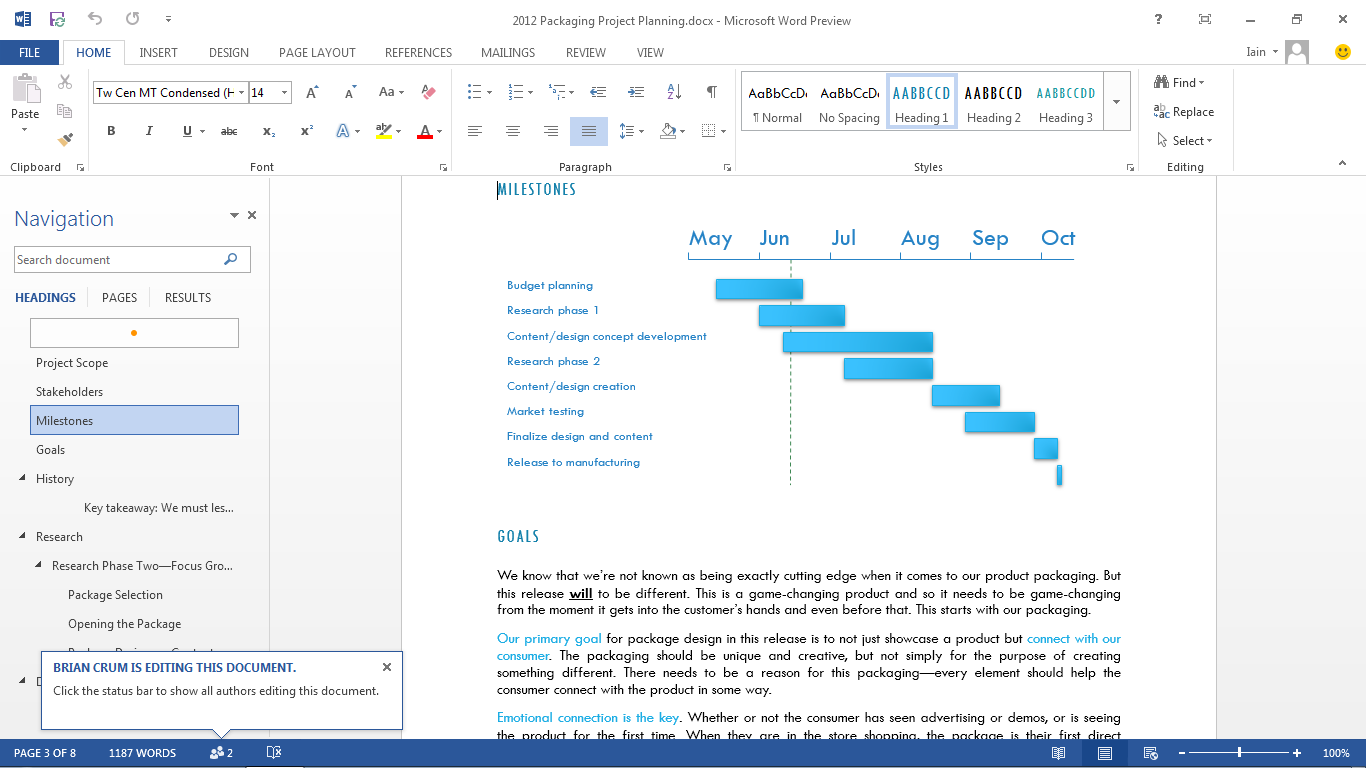Show paragraph marks with the pilcrow icon
The height and width of the screenshot is (768, 1366).
711,92
